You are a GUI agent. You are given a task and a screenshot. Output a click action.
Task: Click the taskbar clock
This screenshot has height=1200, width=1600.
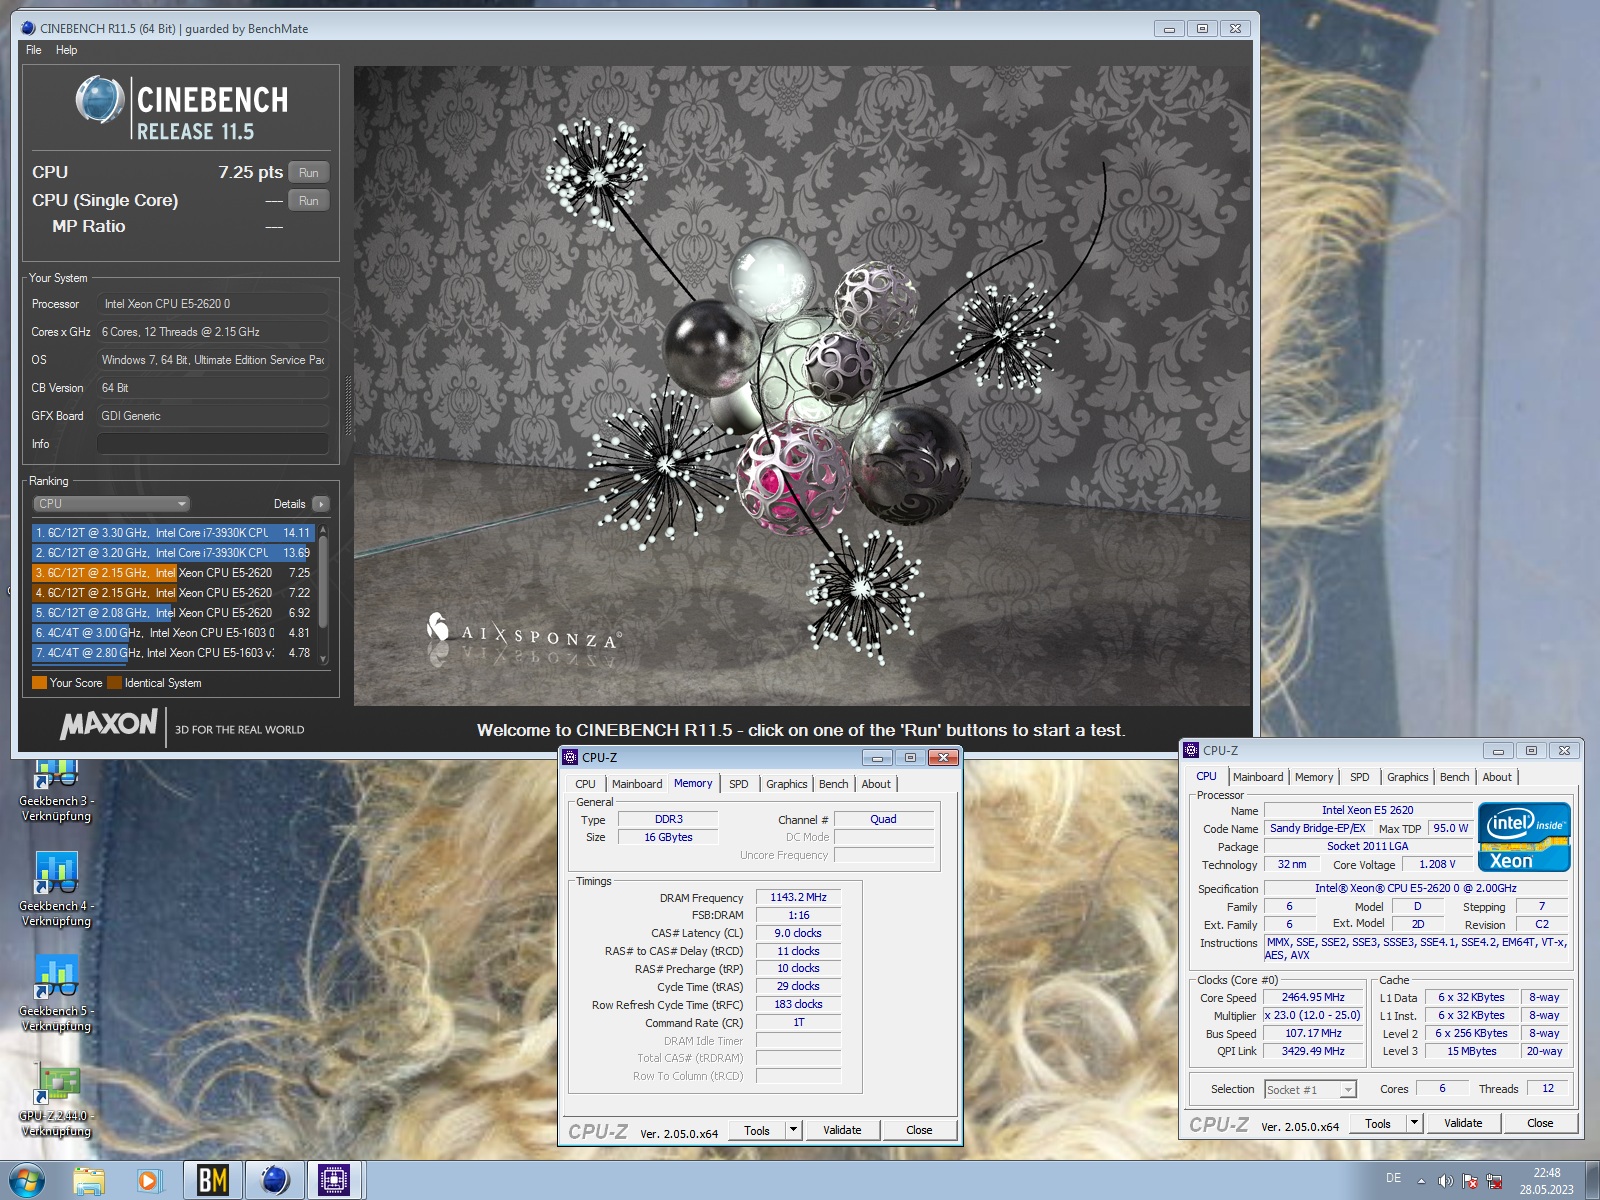click(1546, 1181)
